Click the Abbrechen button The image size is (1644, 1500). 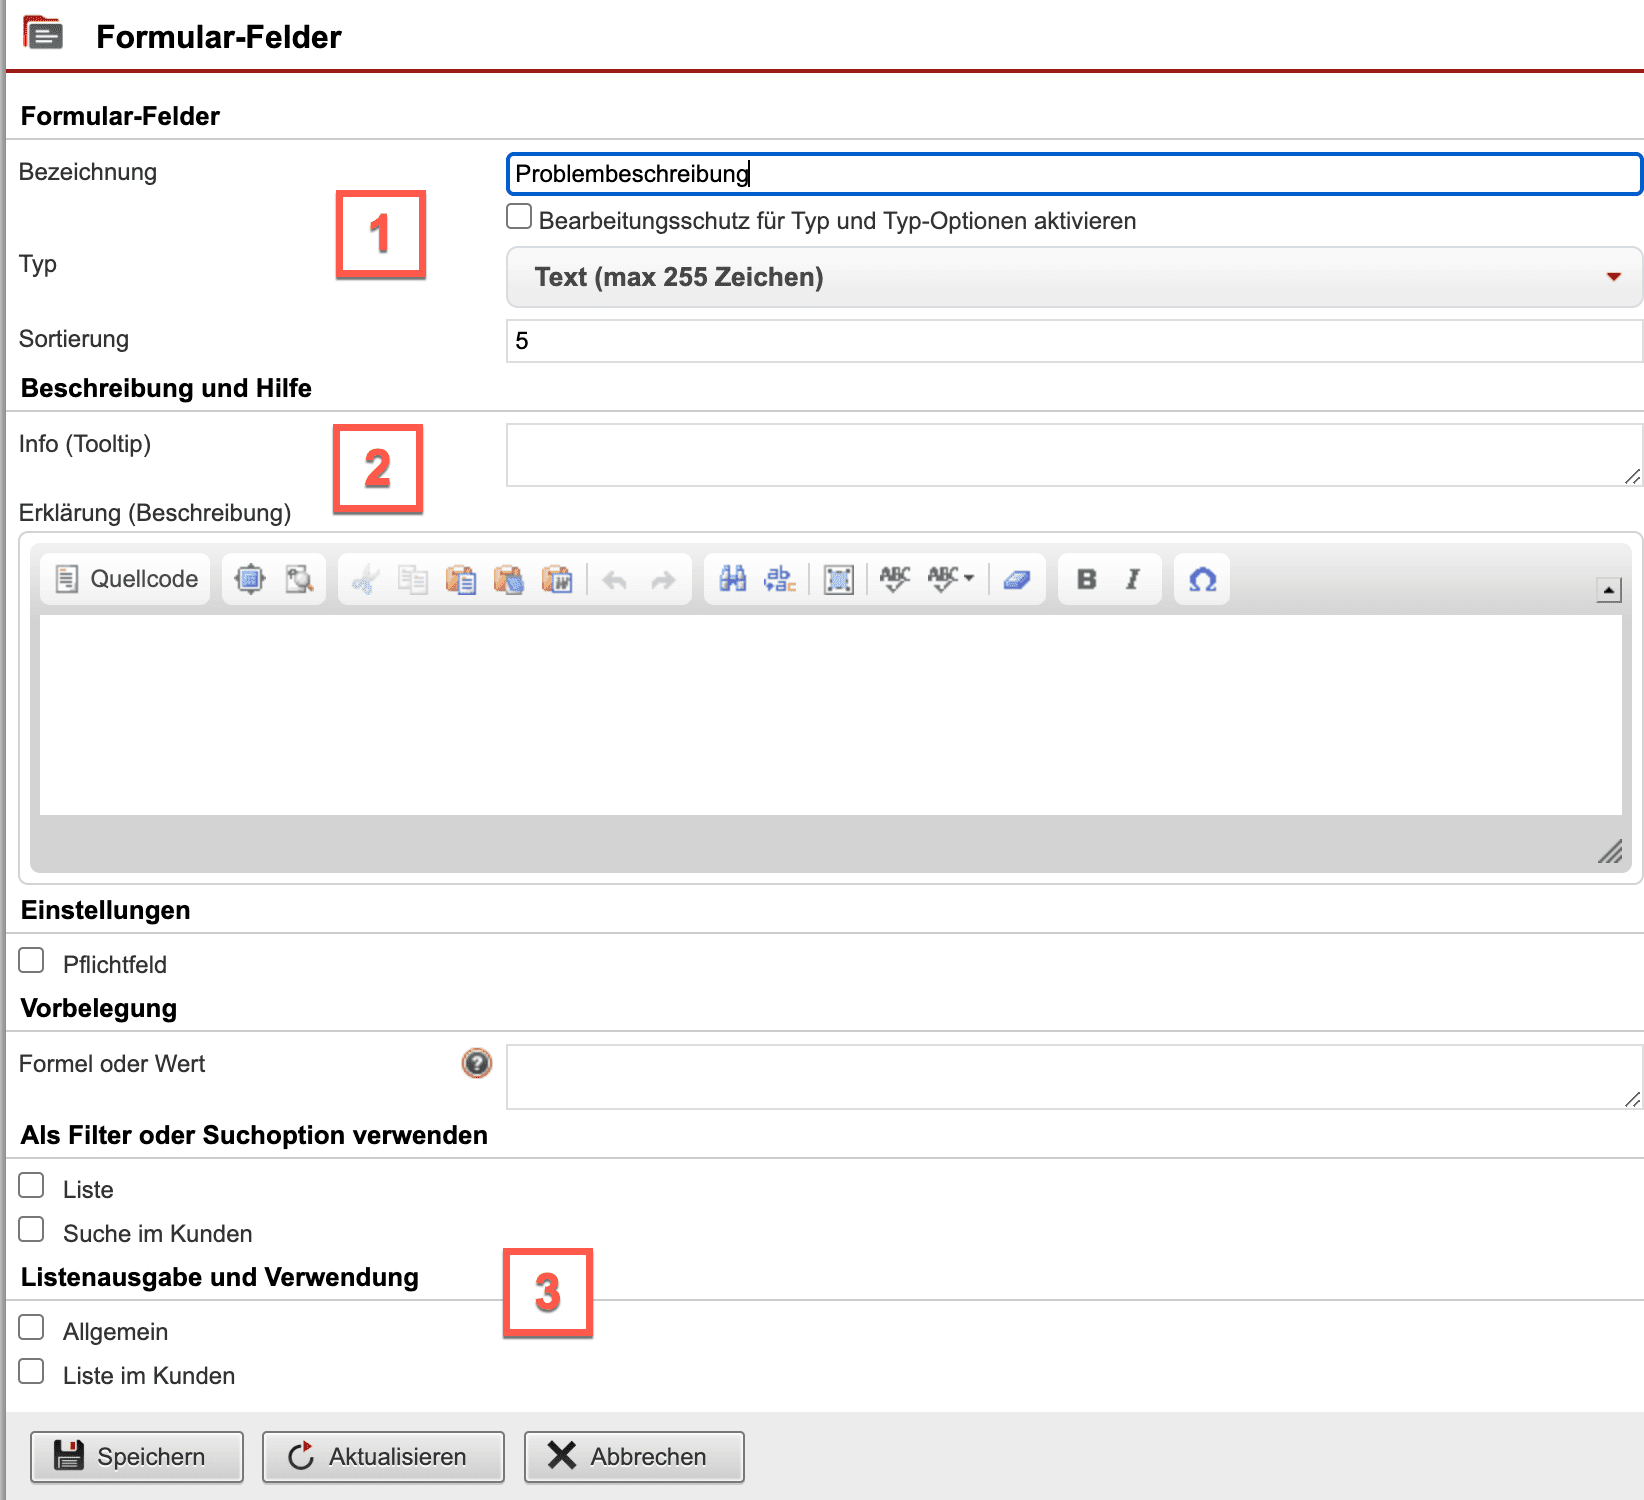(x=634, y=1456)
